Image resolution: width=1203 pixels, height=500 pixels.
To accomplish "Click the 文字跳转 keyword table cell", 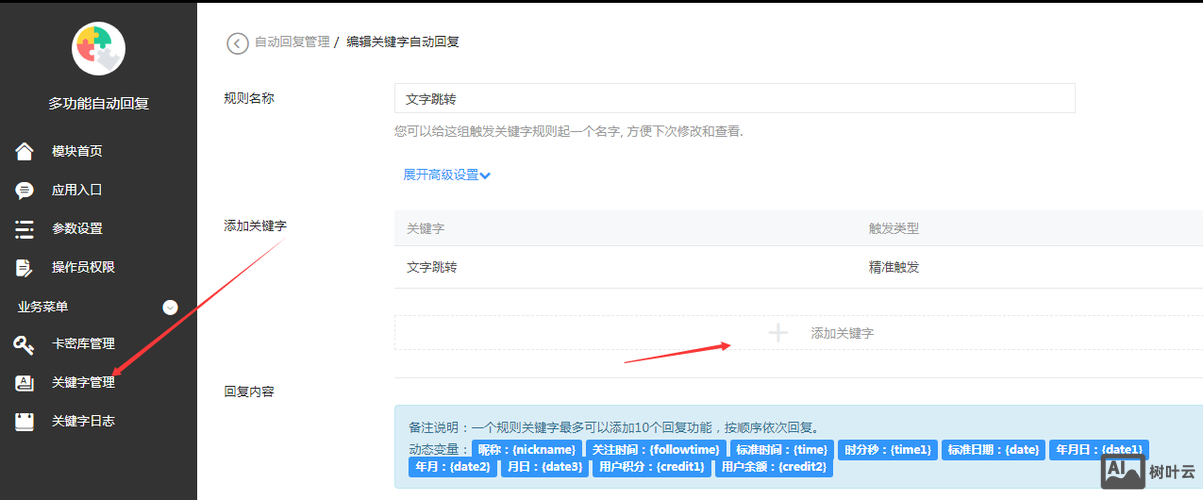I will (x=433, y=268).
